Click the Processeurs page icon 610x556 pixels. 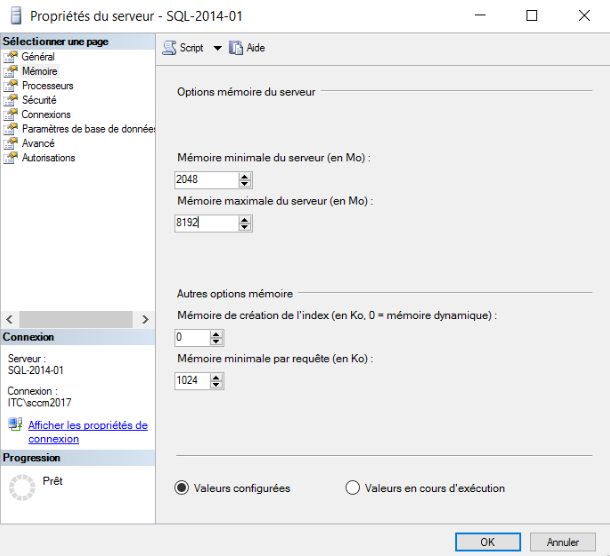11,86
